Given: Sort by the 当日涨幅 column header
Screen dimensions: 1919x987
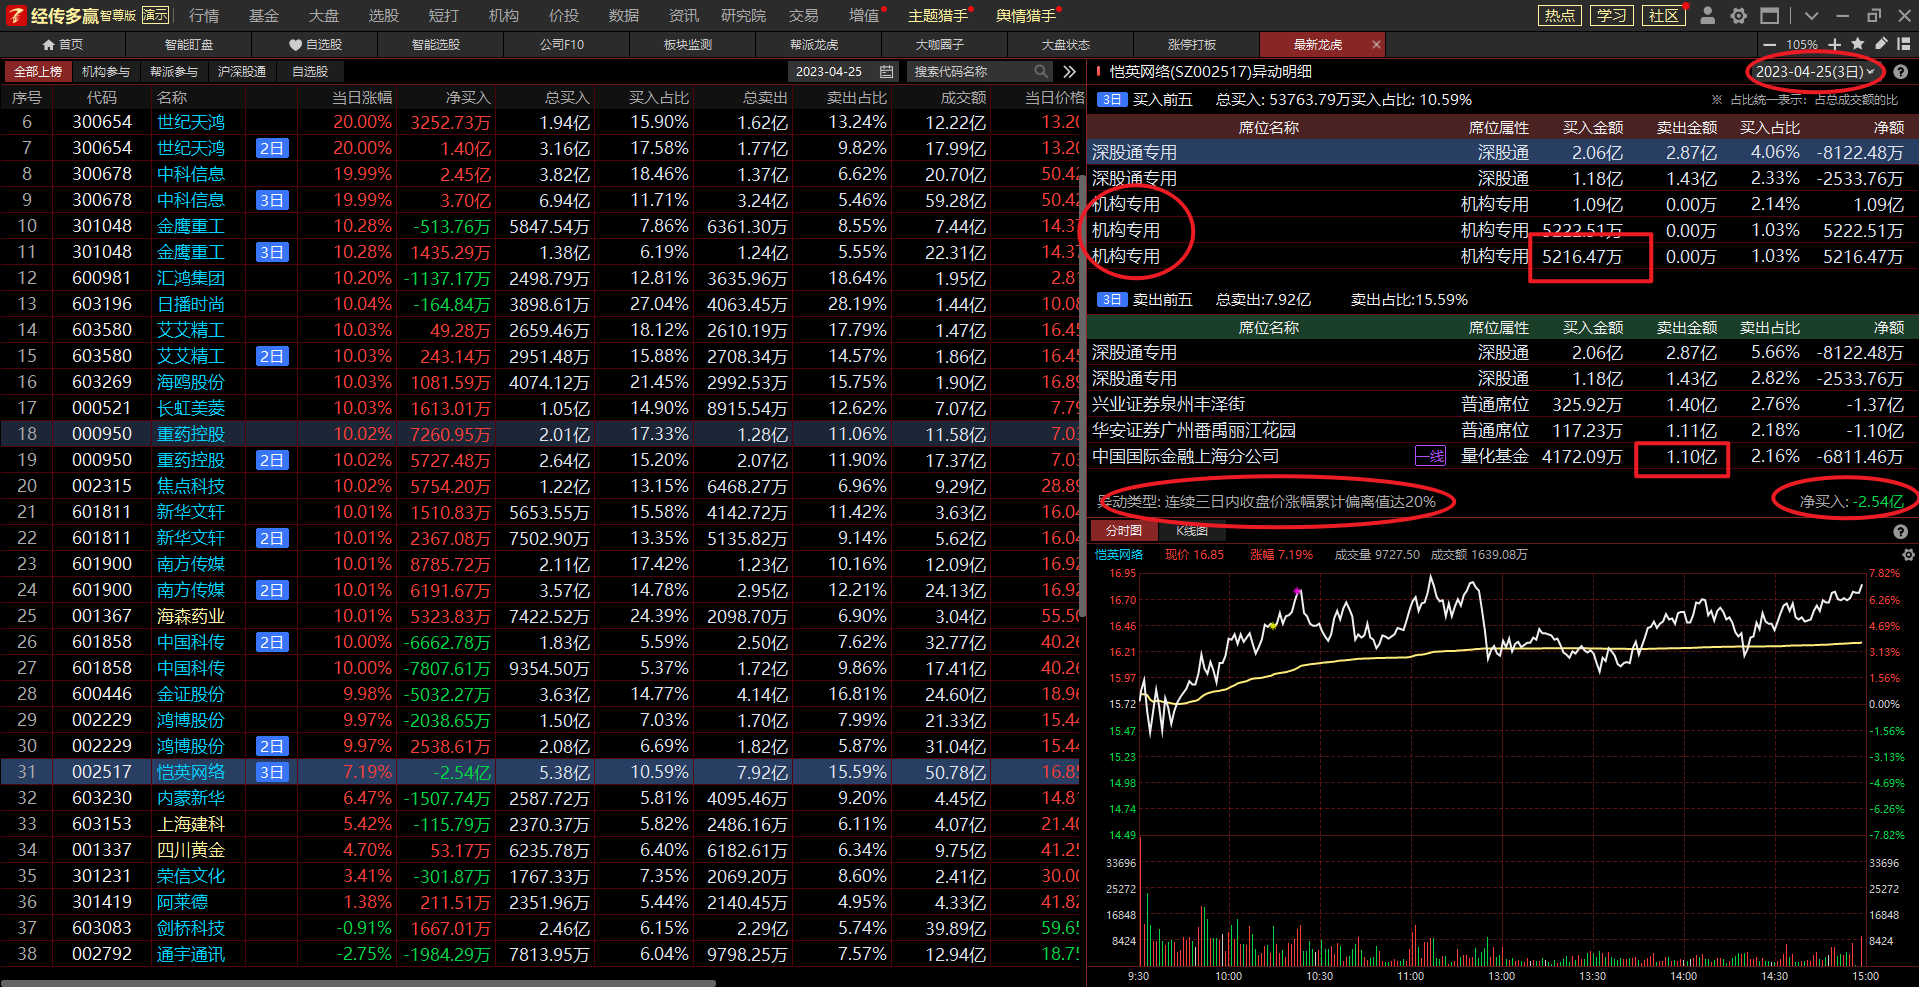Looking at the screenshot, I should (362, 98).
